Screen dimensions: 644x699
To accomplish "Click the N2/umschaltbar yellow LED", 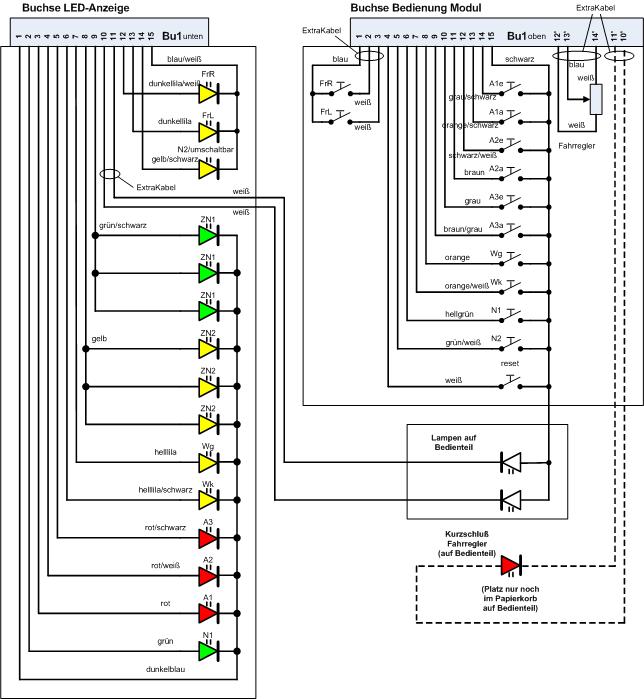I will [208, 169].
